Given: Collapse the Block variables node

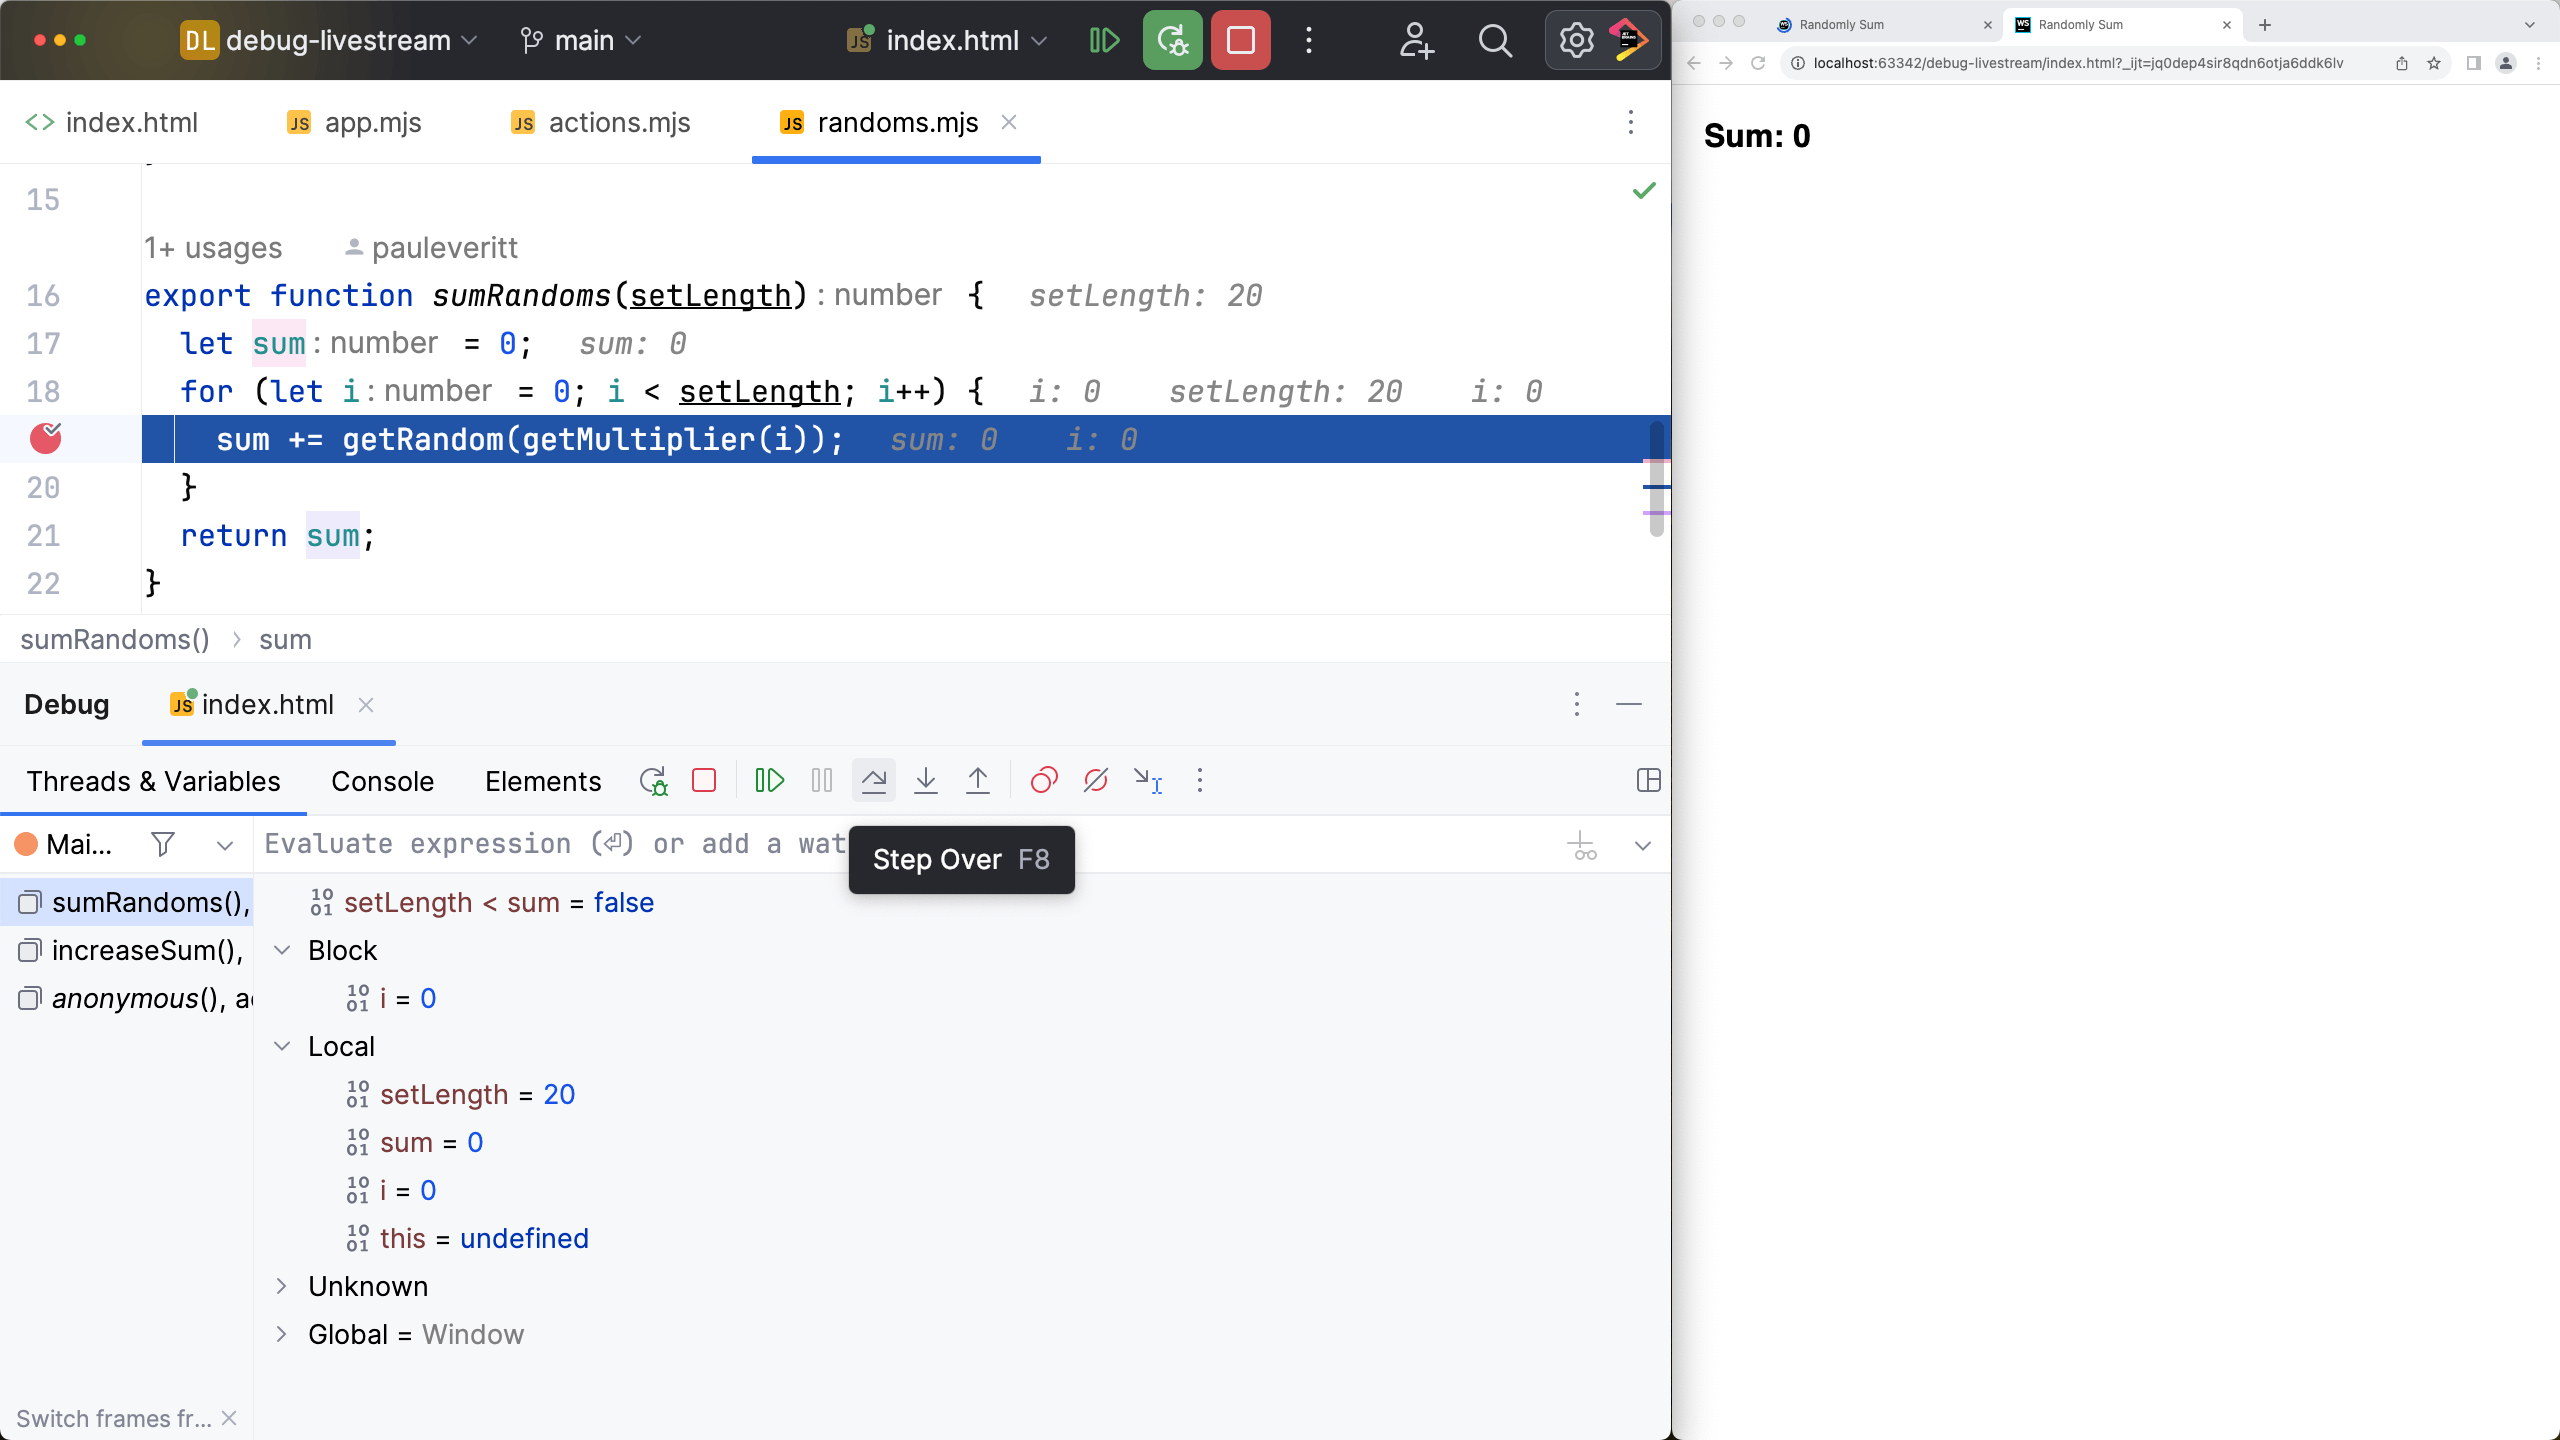Looking at the screenshot, I should pos(282,950).
